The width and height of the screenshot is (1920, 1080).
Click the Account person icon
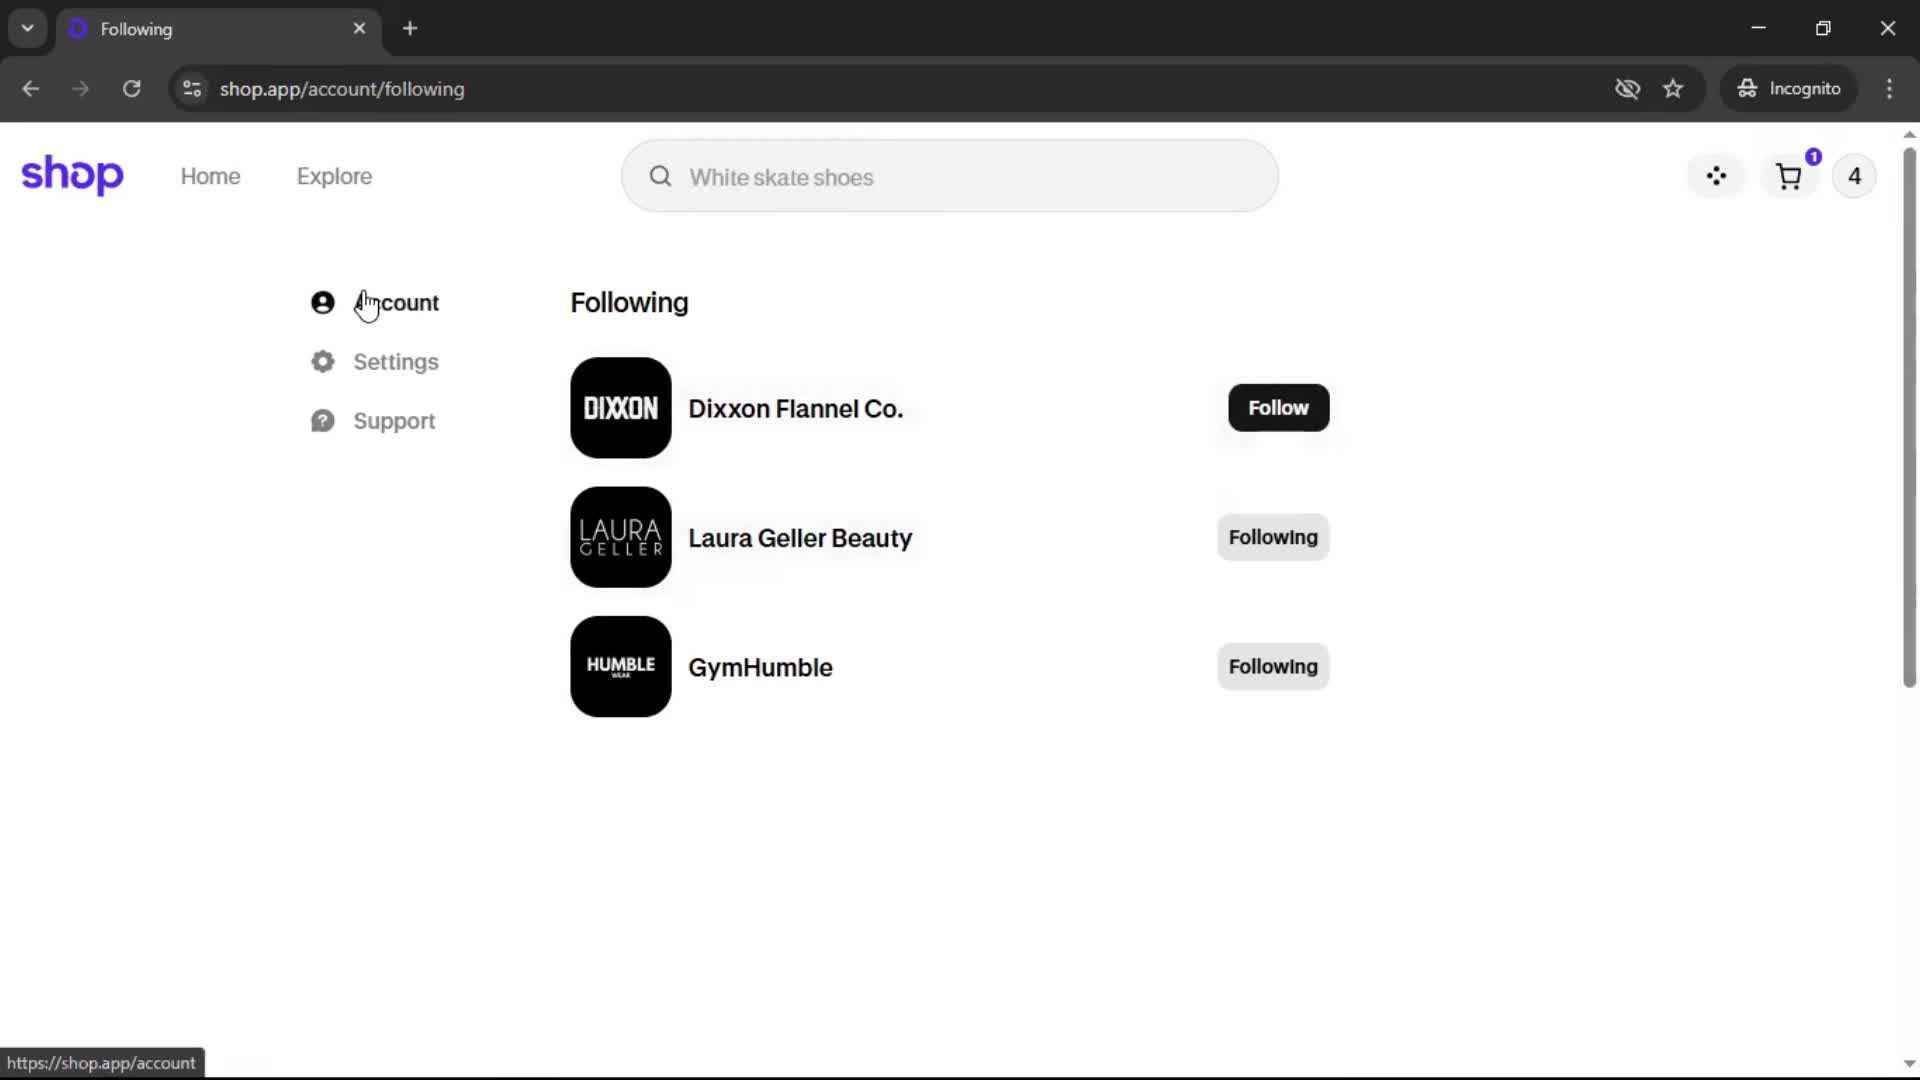coord(322,303)
